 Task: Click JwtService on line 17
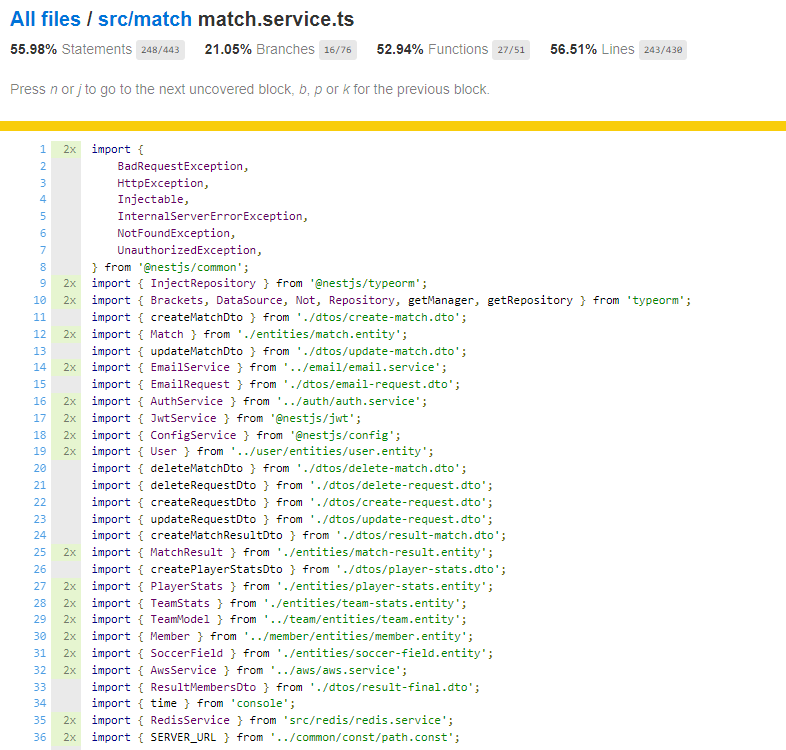click(x=183, y=419)
